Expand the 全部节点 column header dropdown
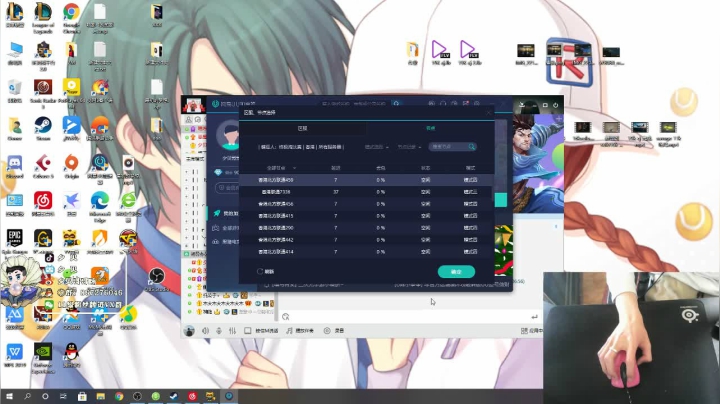 tap(281, 168)
